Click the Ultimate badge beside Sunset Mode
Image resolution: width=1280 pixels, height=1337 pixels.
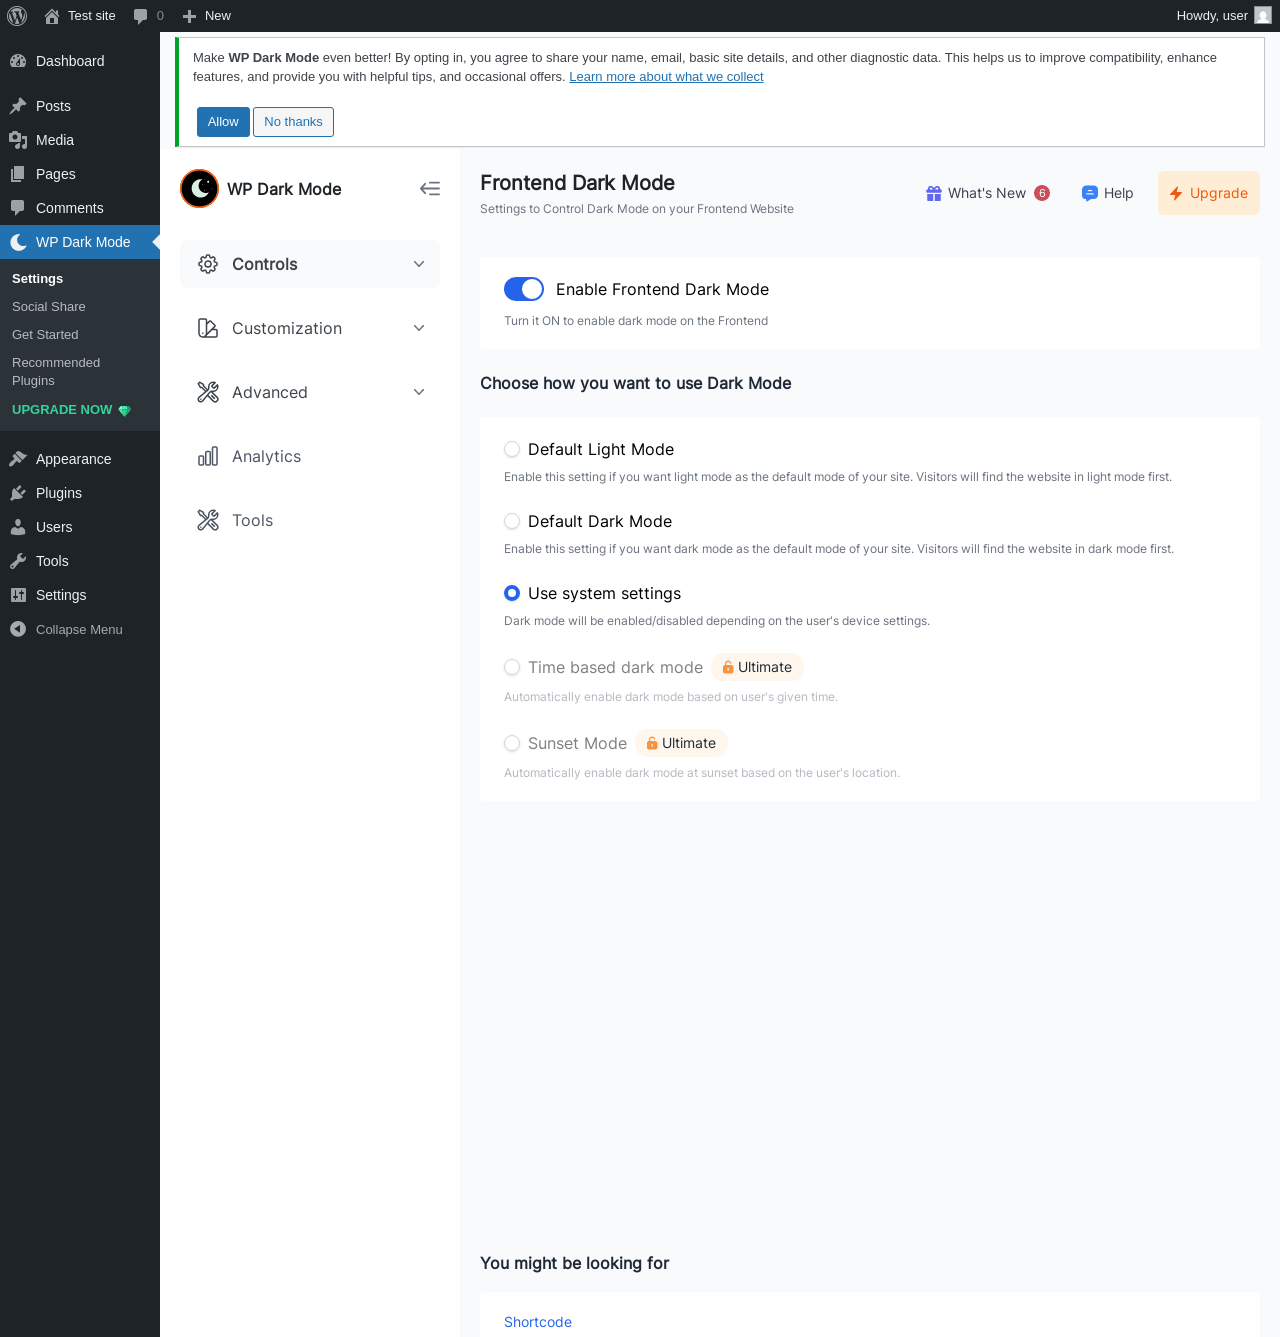681,743
